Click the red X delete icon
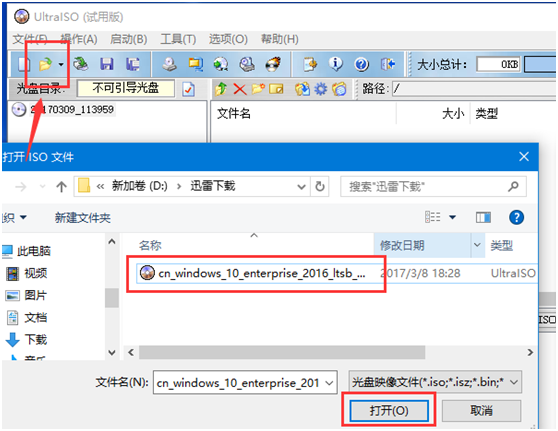Image resolution: width=558 pixels, height=431 pixels. [x=240, y=89]
